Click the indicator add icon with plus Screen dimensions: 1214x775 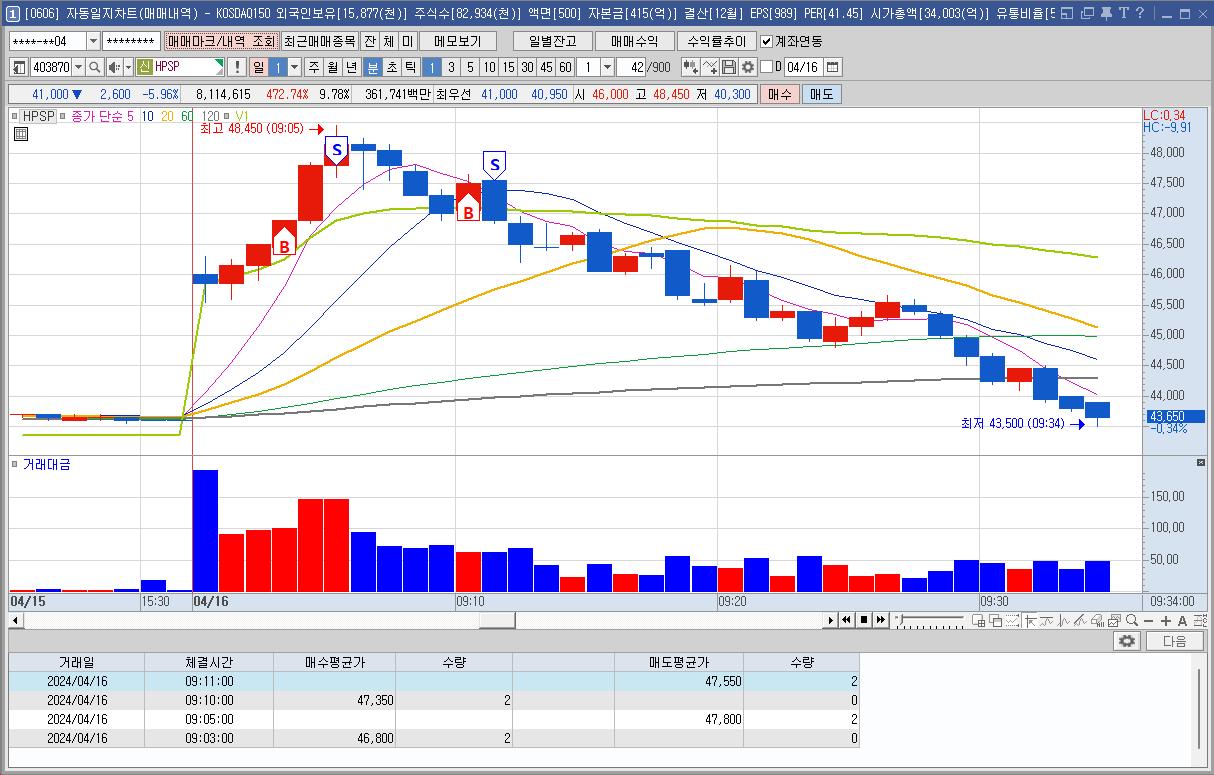click(710, 67)
